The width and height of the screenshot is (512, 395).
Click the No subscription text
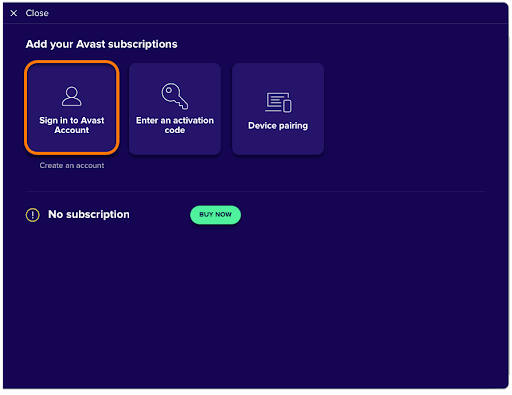89,214
